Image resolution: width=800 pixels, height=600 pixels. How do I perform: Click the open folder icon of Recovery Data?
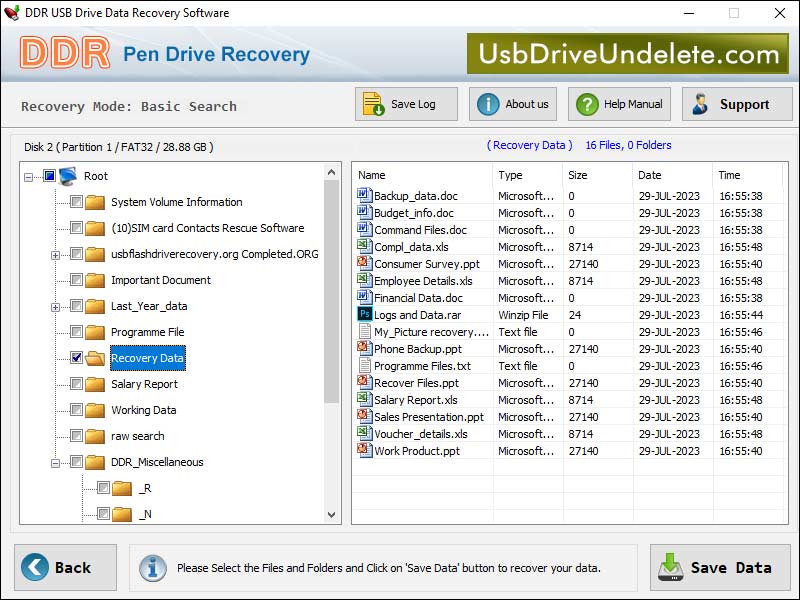(95, 358)
